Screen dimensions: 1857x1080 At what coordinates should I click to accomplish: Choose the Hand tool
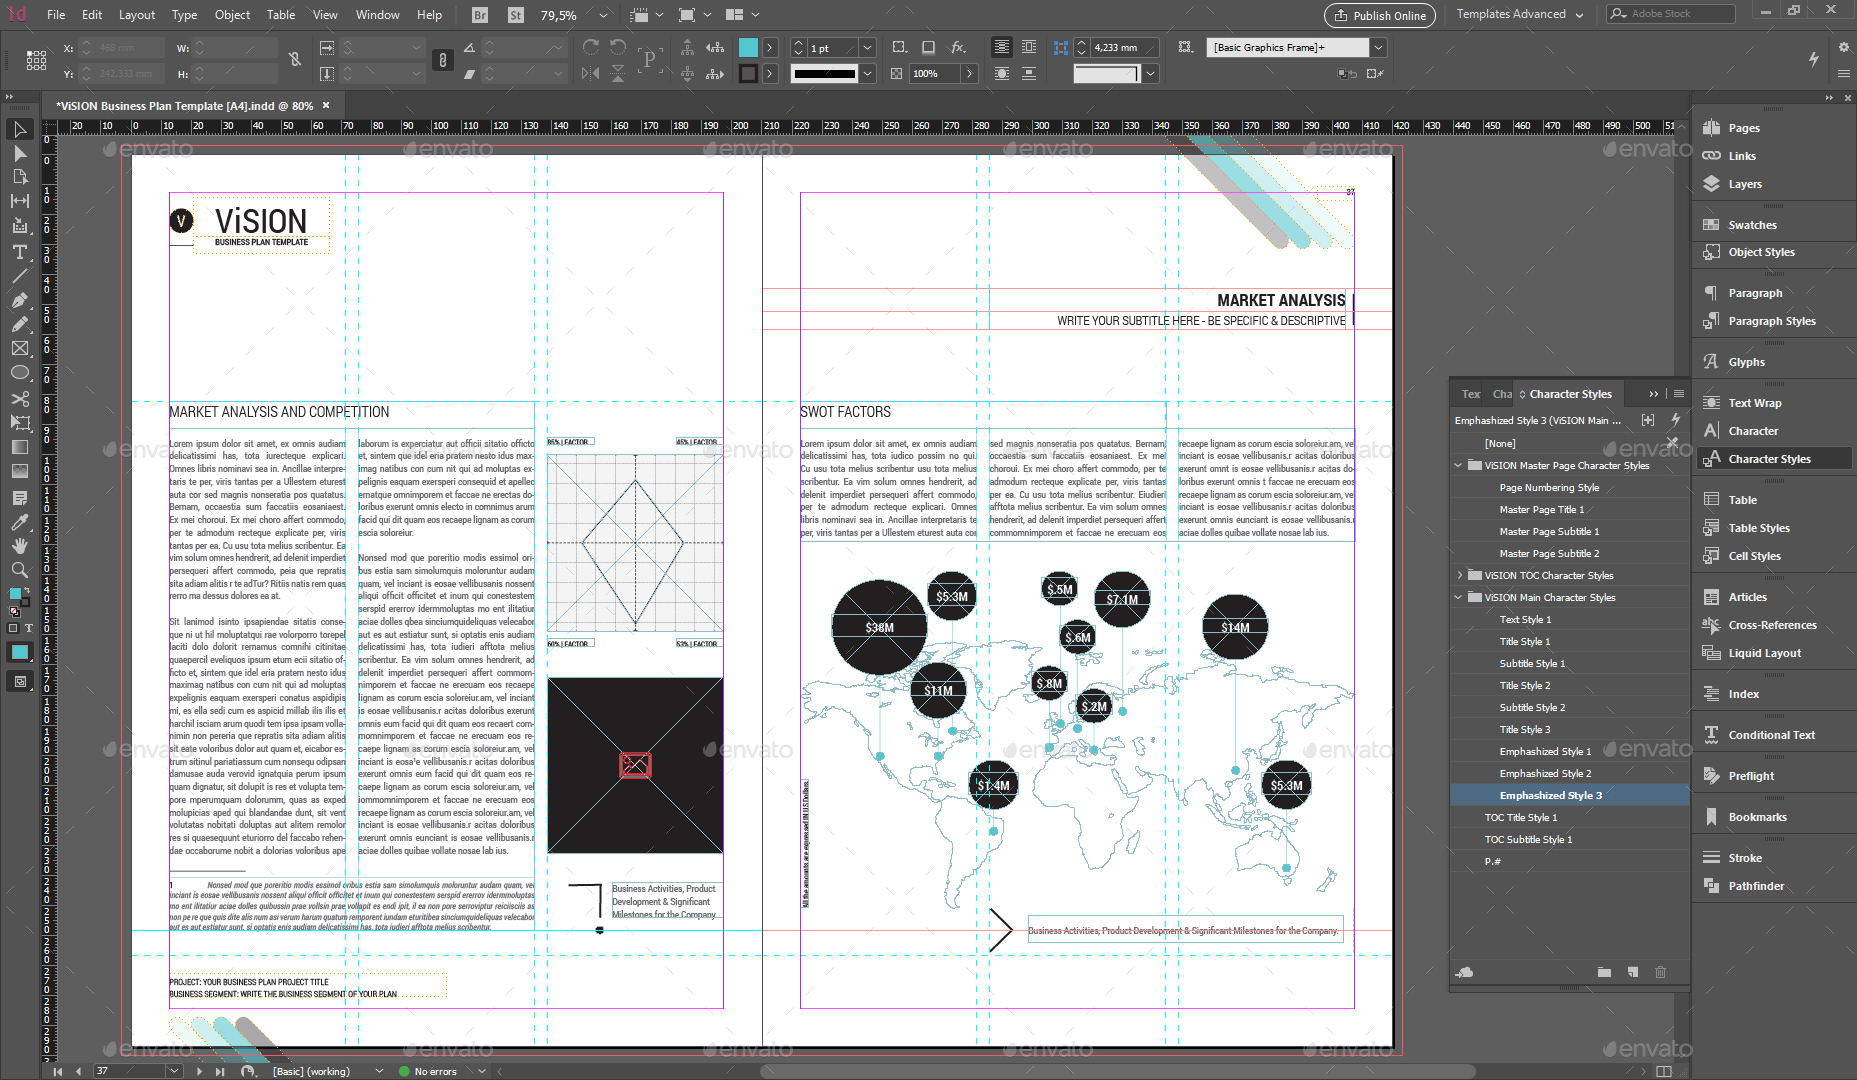tap(19, 545)
